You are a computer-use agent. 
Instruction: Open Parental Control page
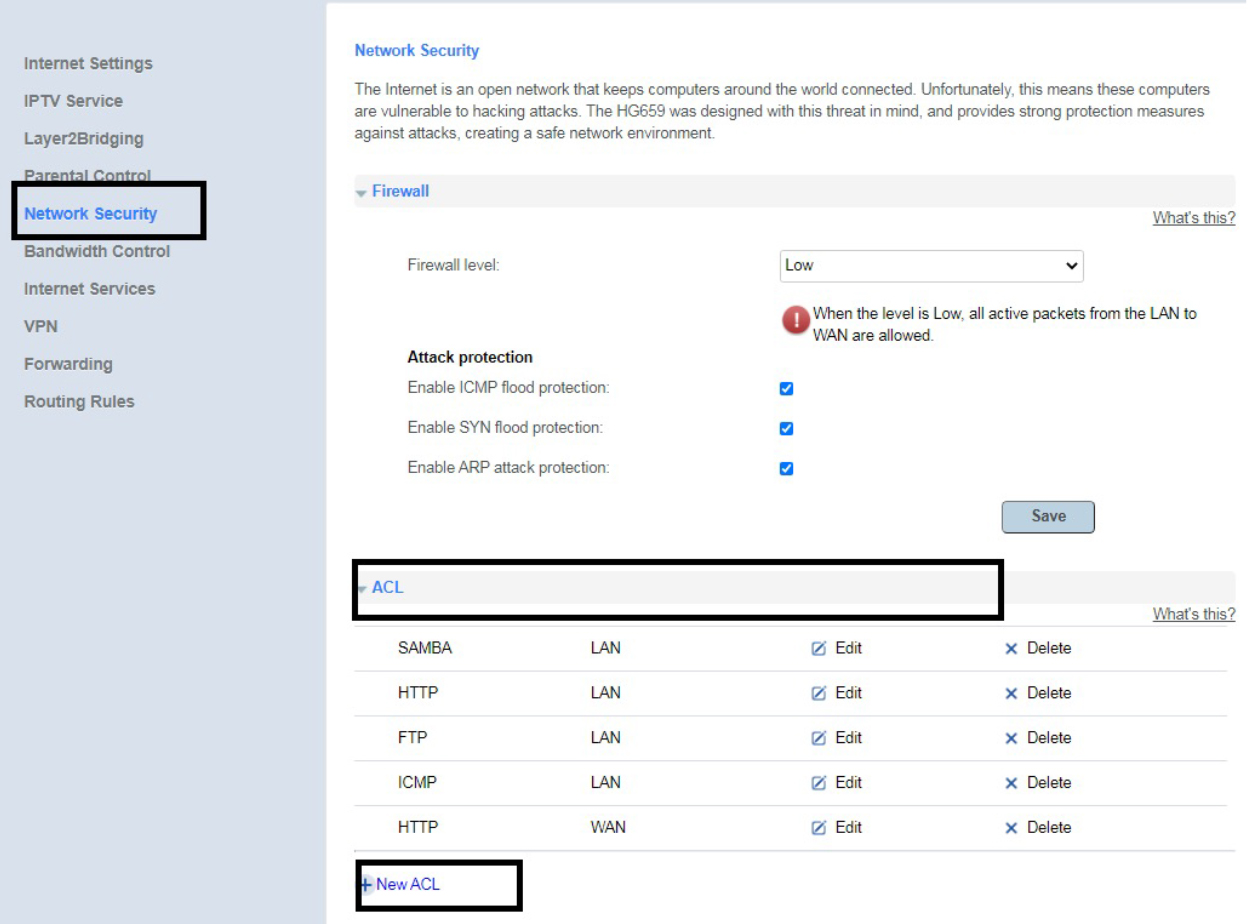[87, 176]
